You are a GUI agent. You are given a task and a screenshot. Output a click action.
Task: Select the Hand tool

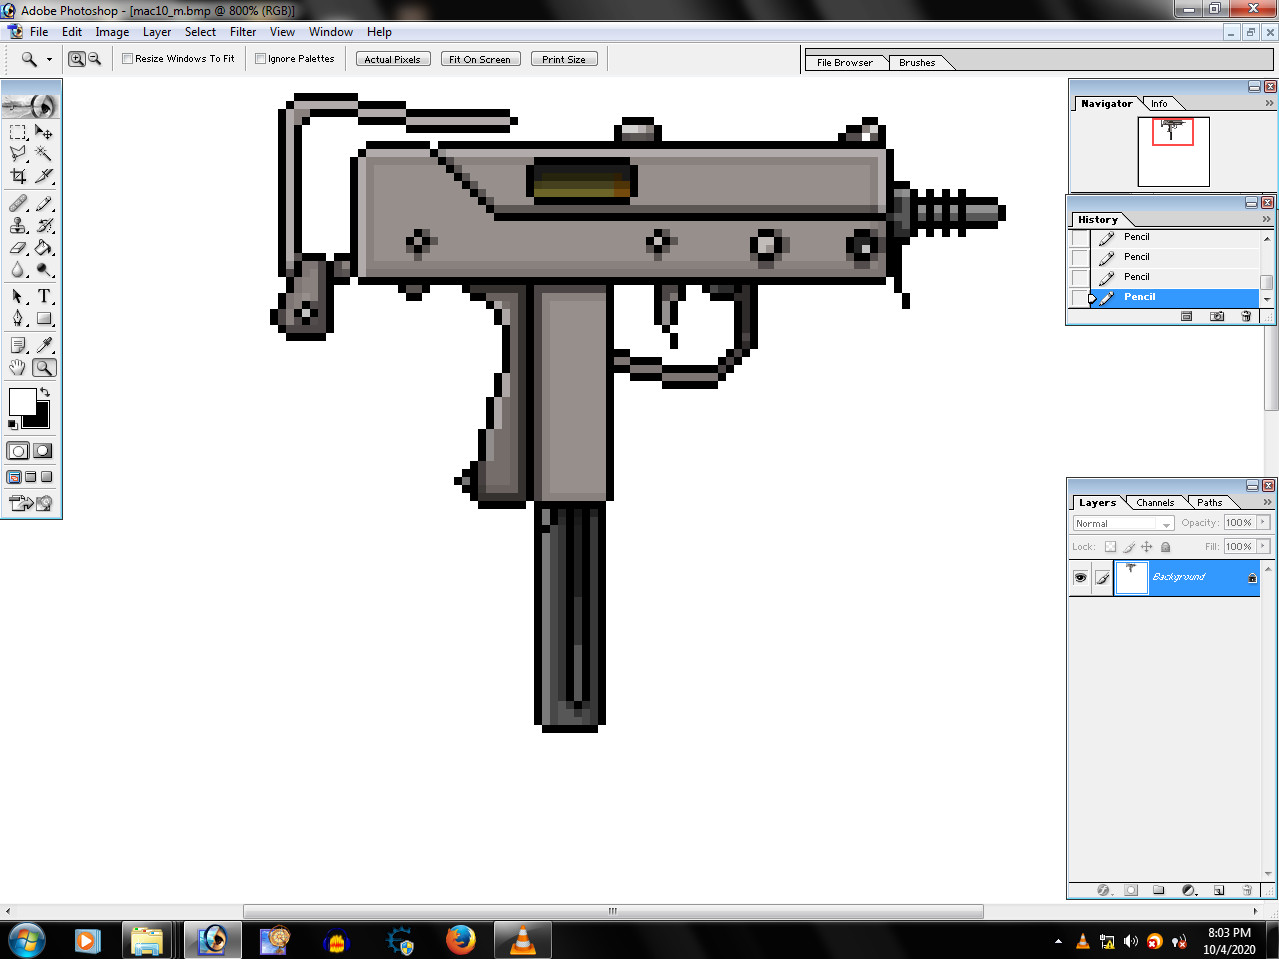[17, 367]
